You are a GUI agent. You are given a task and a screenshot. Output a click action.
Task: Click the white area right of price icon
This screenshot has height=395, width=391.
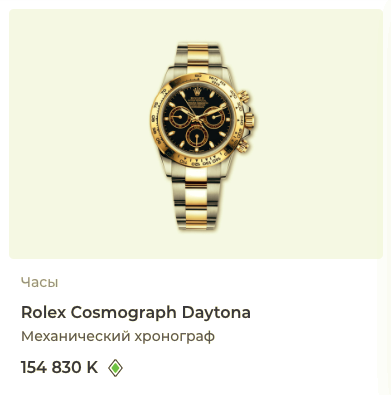pos(250,368)
